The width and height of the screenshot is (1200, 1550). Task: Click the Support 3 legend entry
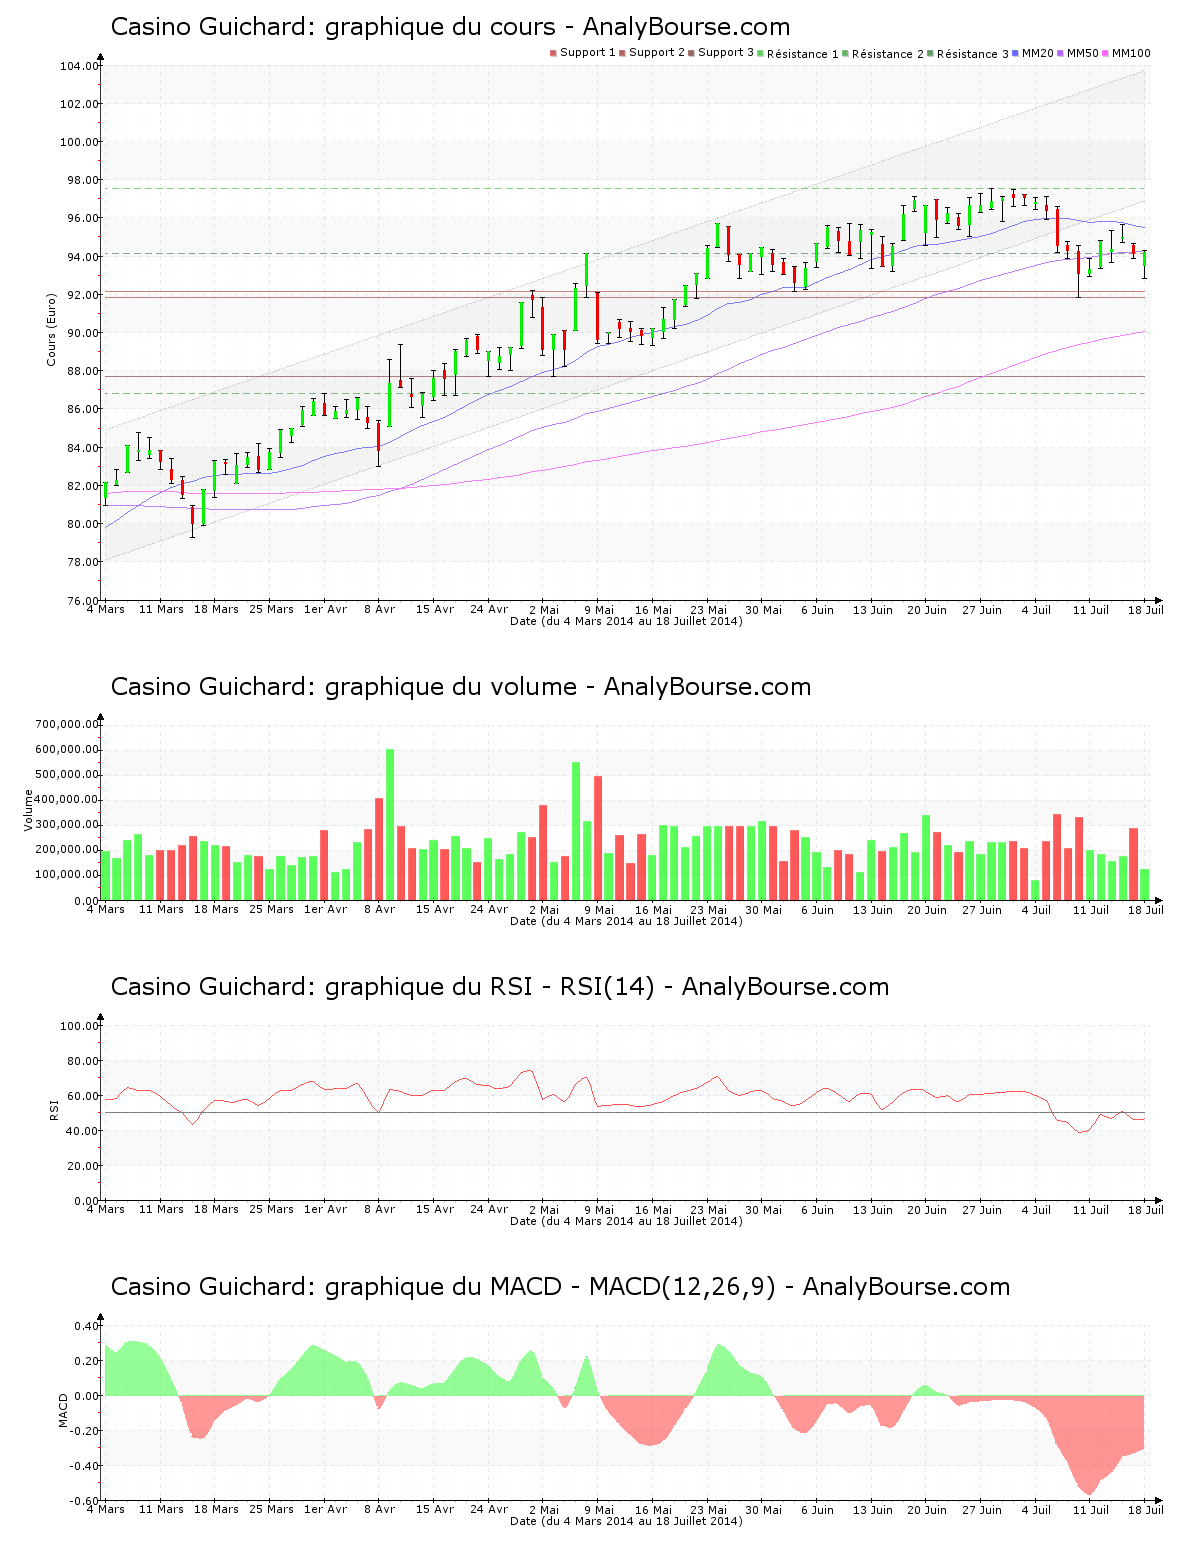pos(721,53)
